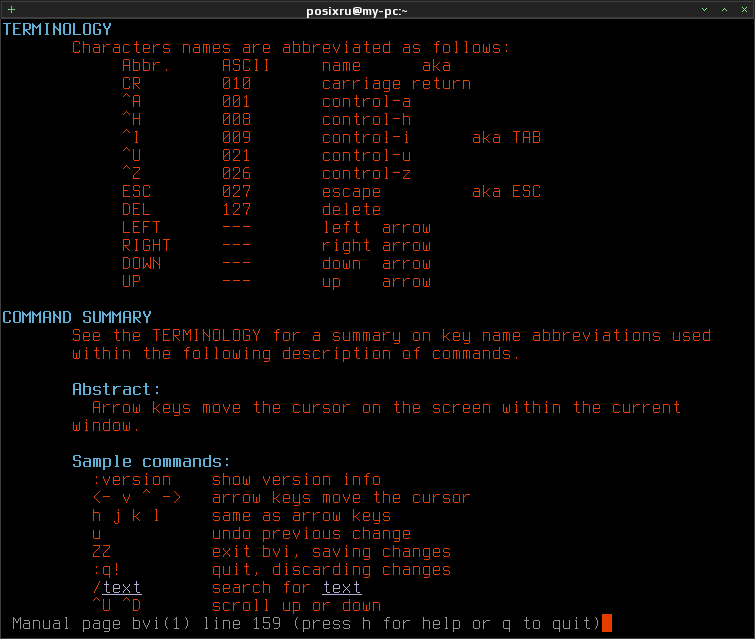Select the COMMAND SUMMARY heading
Screen dimensions: 755x639
pos(77,317)
